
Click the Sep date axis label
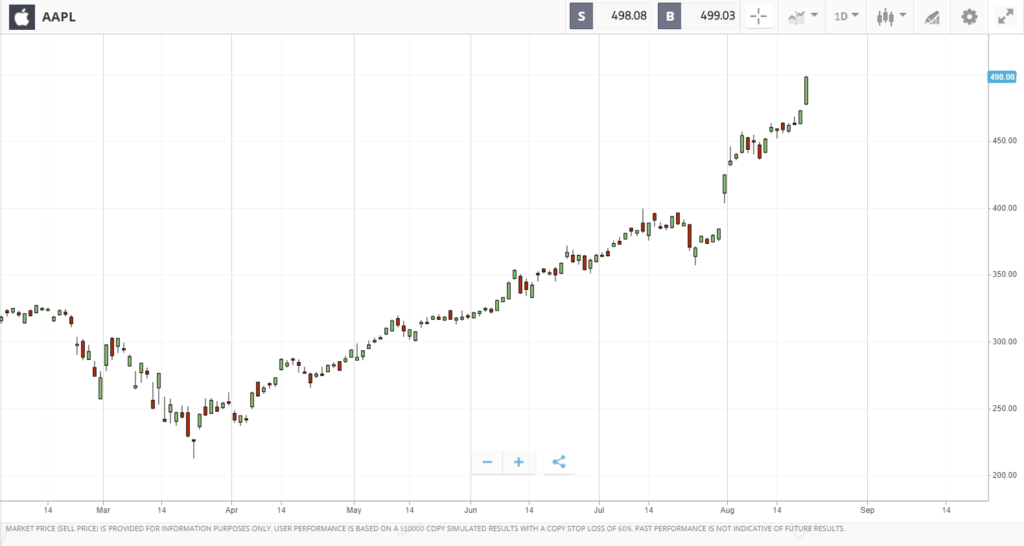click(867, 510)
